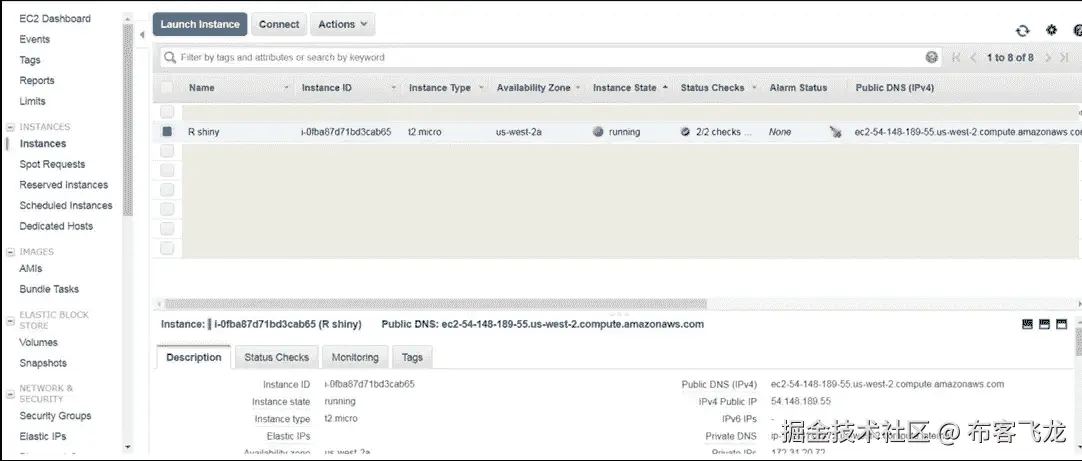Open Snapshots in the sidebar
This screenshot has height=461, width=1082.
(x=43, y=363)
